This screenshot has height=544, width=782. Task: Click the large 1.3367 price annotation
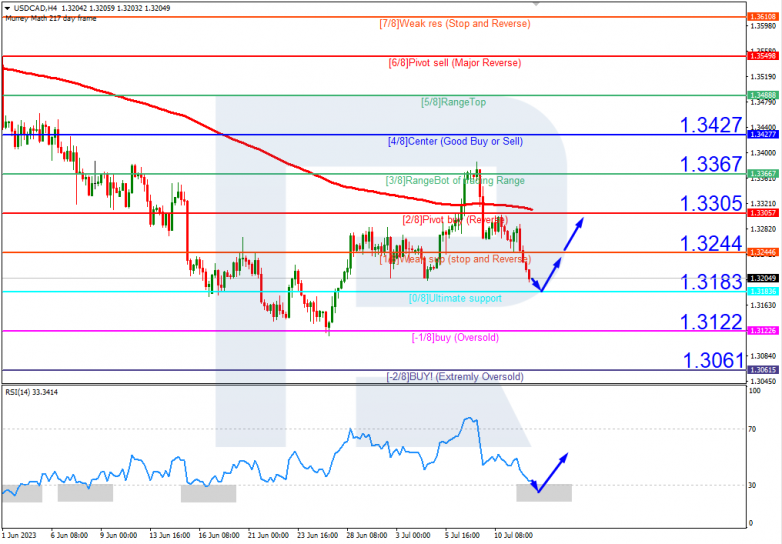pyautogui.click(x=711, y=164)
